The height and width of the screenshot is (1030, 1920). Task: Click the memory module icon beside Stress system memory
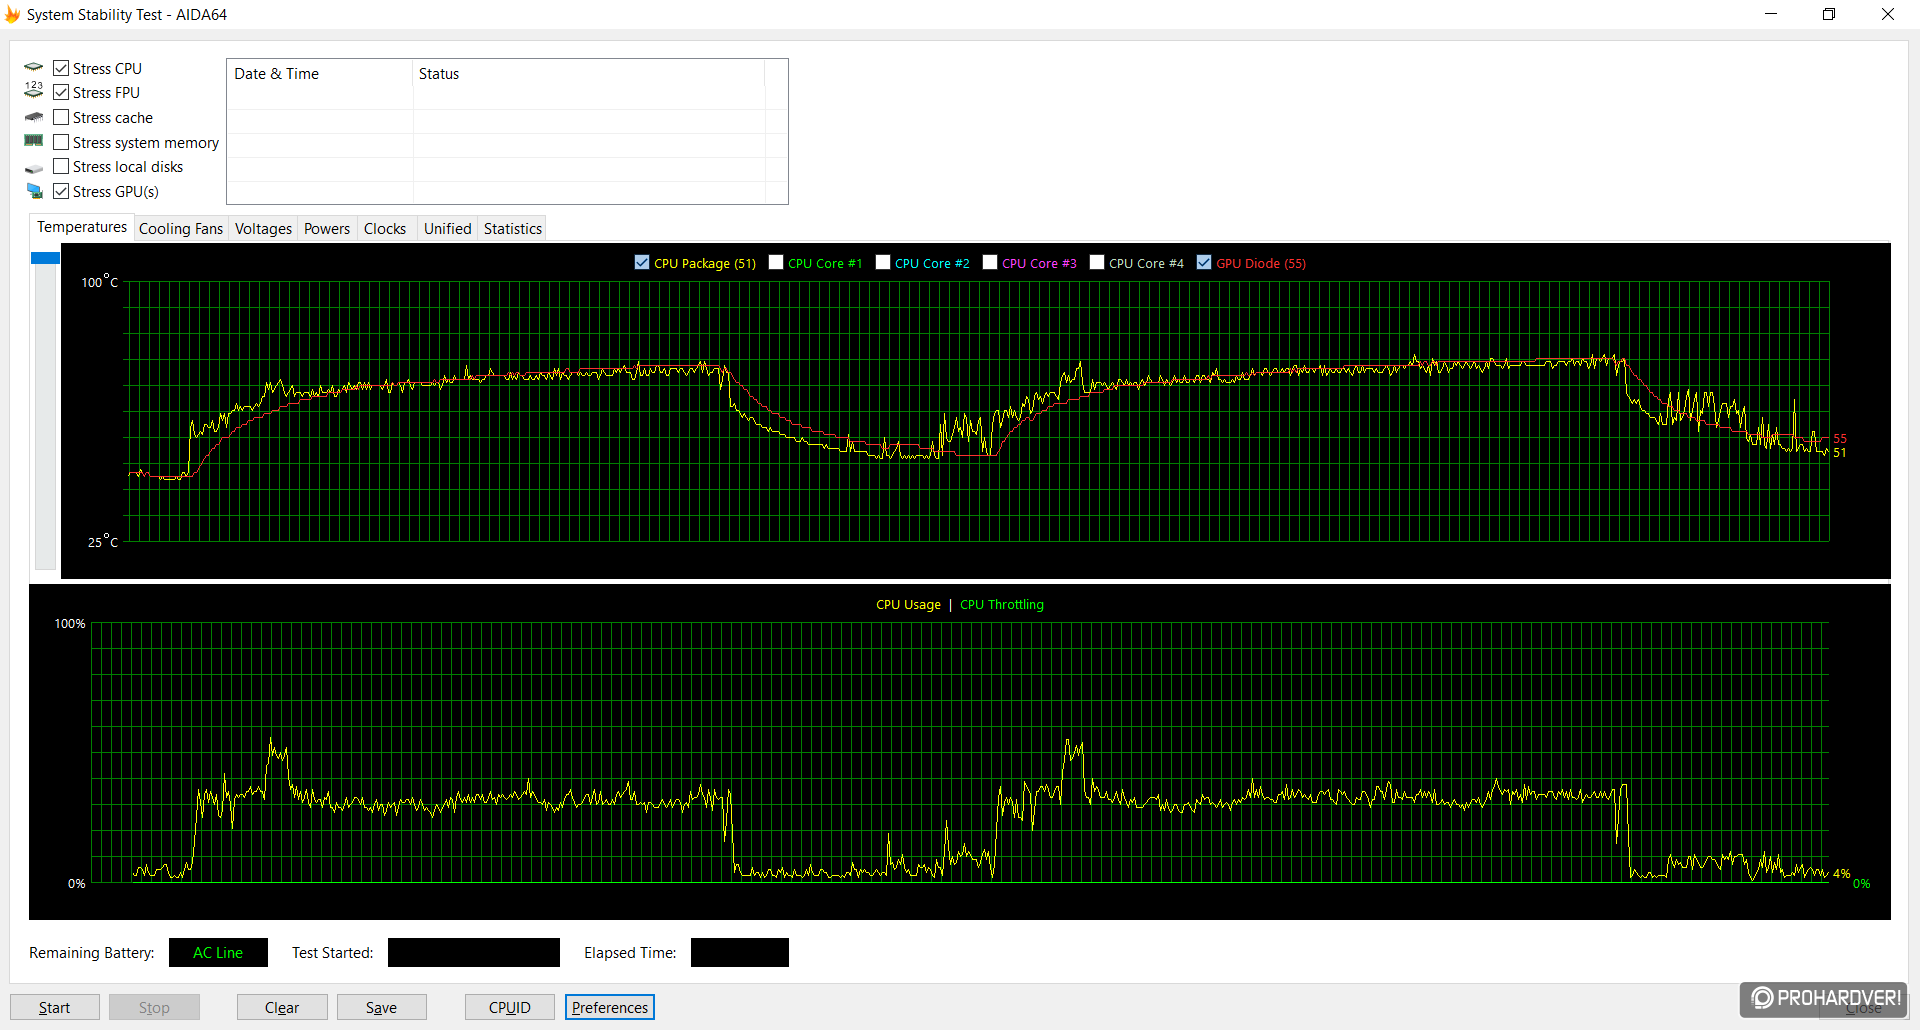tap(34, 141)
